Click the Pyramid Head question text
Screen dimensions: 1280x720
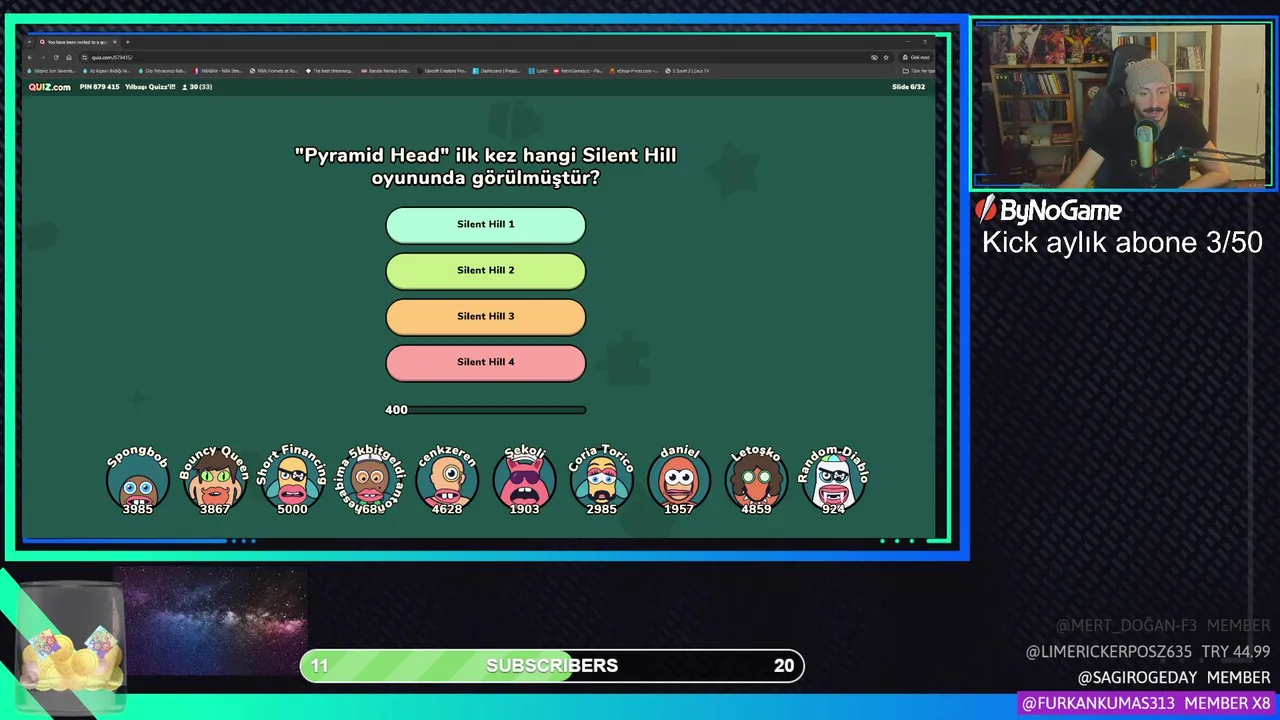tap(485, 167)
